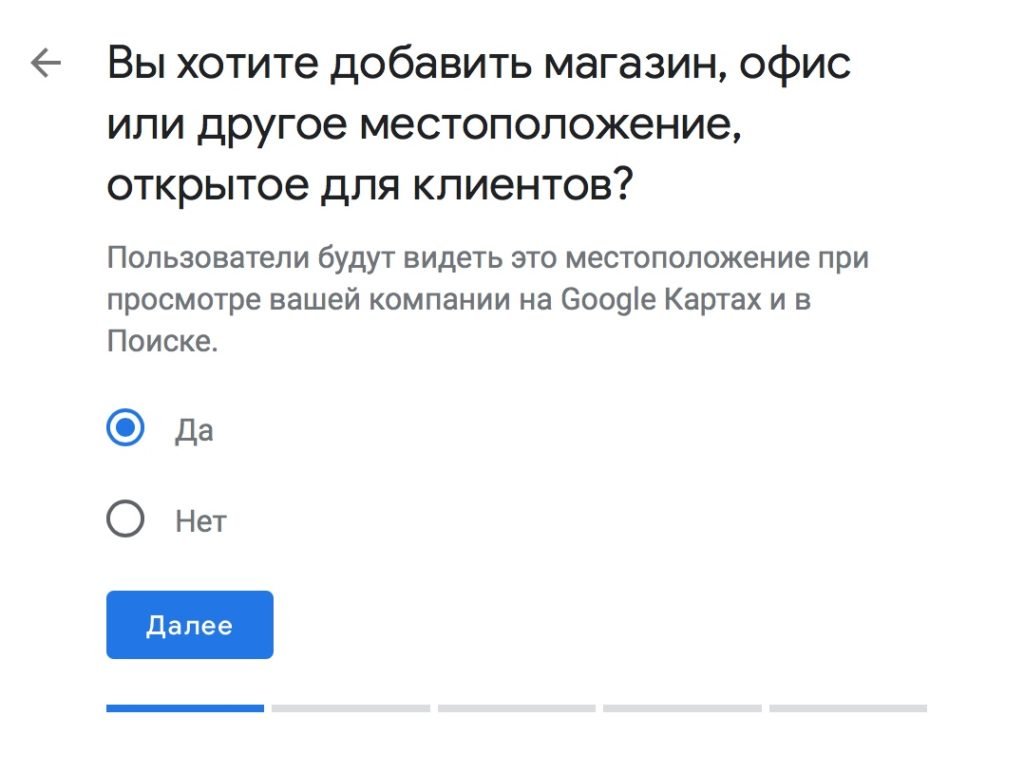Click inside the circle of the "Нет" radio
This screenshot has width=1024, height=773.
(124, 520)
